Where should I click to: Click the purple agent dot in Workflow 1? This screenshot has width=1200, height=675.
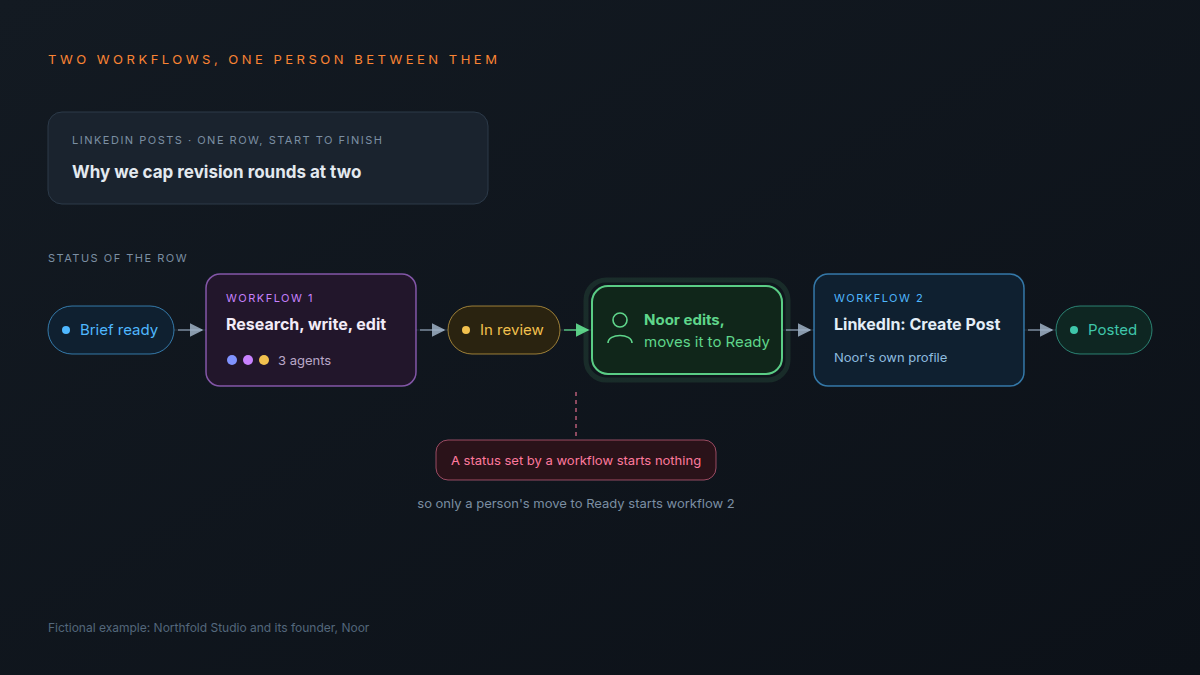248,360
